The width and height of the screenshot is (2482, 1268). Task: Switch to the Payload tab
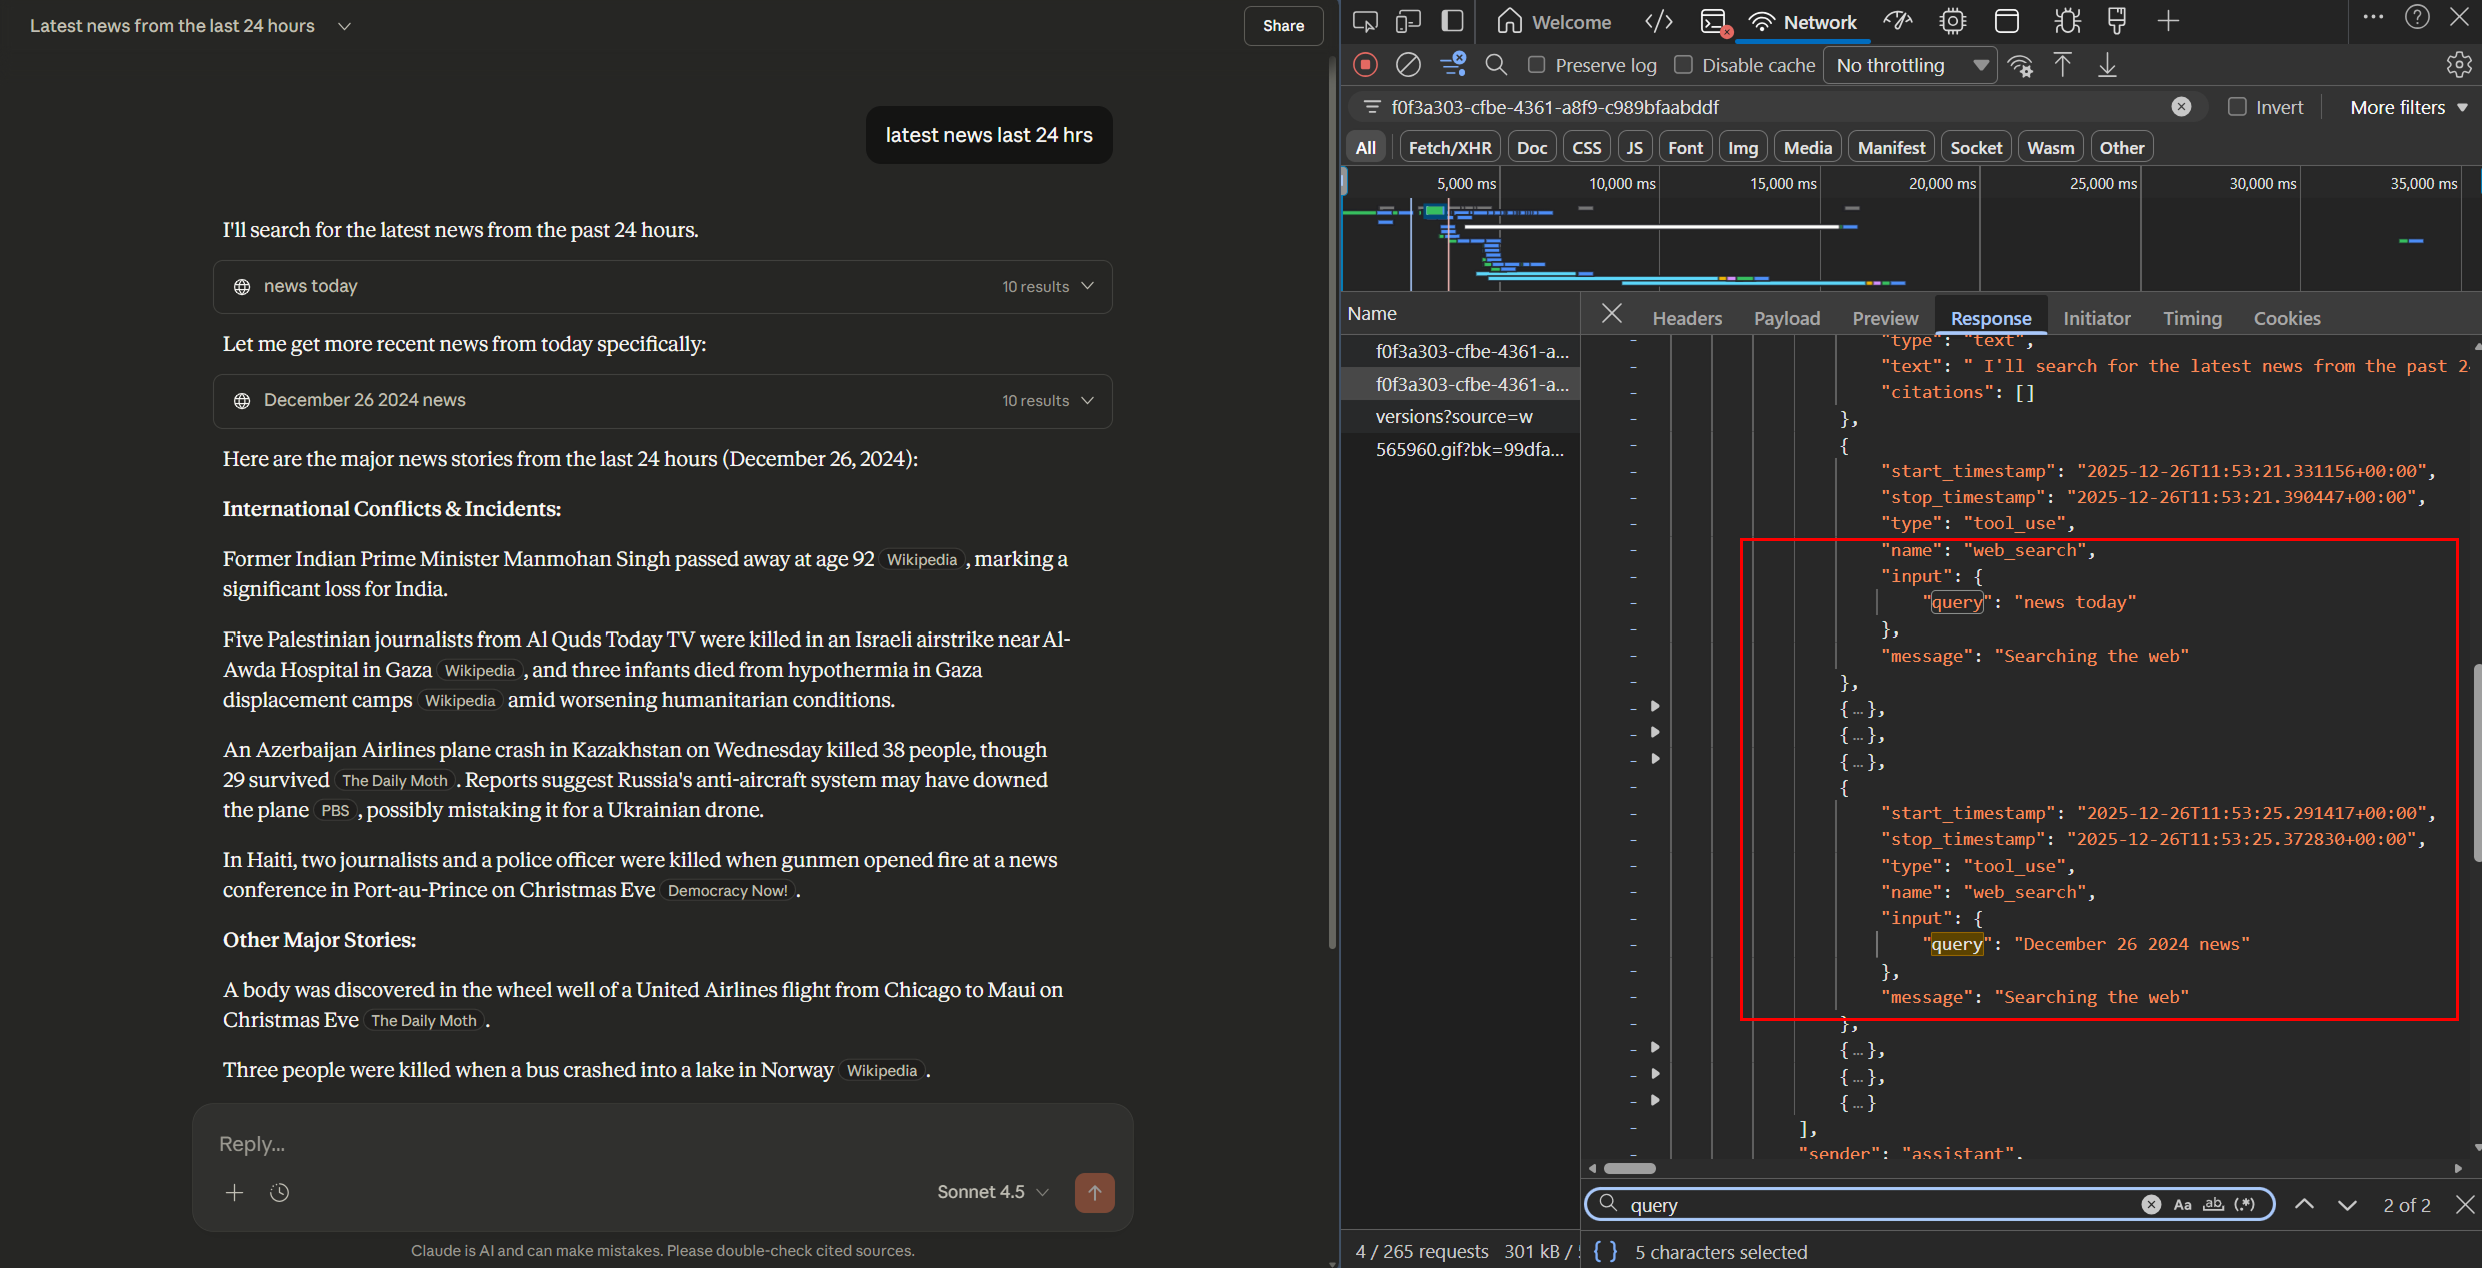[1786, 317]
